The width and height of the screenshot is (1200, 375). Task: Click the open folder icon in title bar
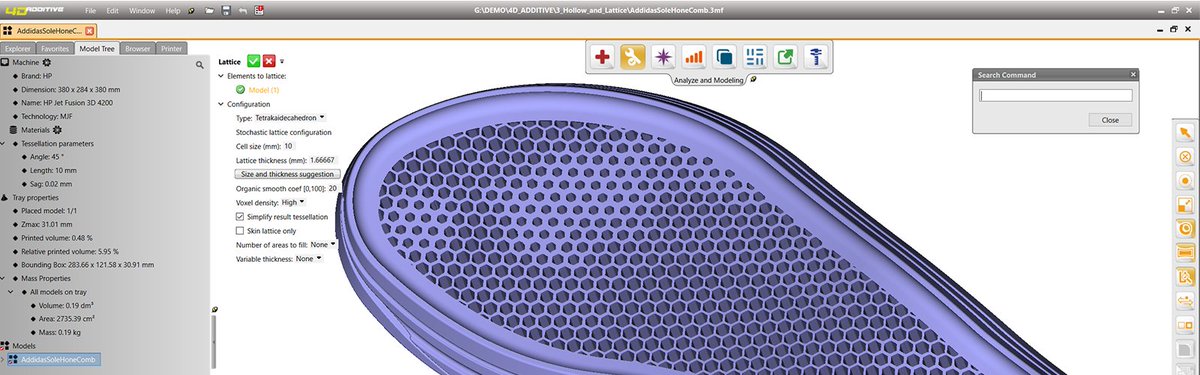pos(209,10)
